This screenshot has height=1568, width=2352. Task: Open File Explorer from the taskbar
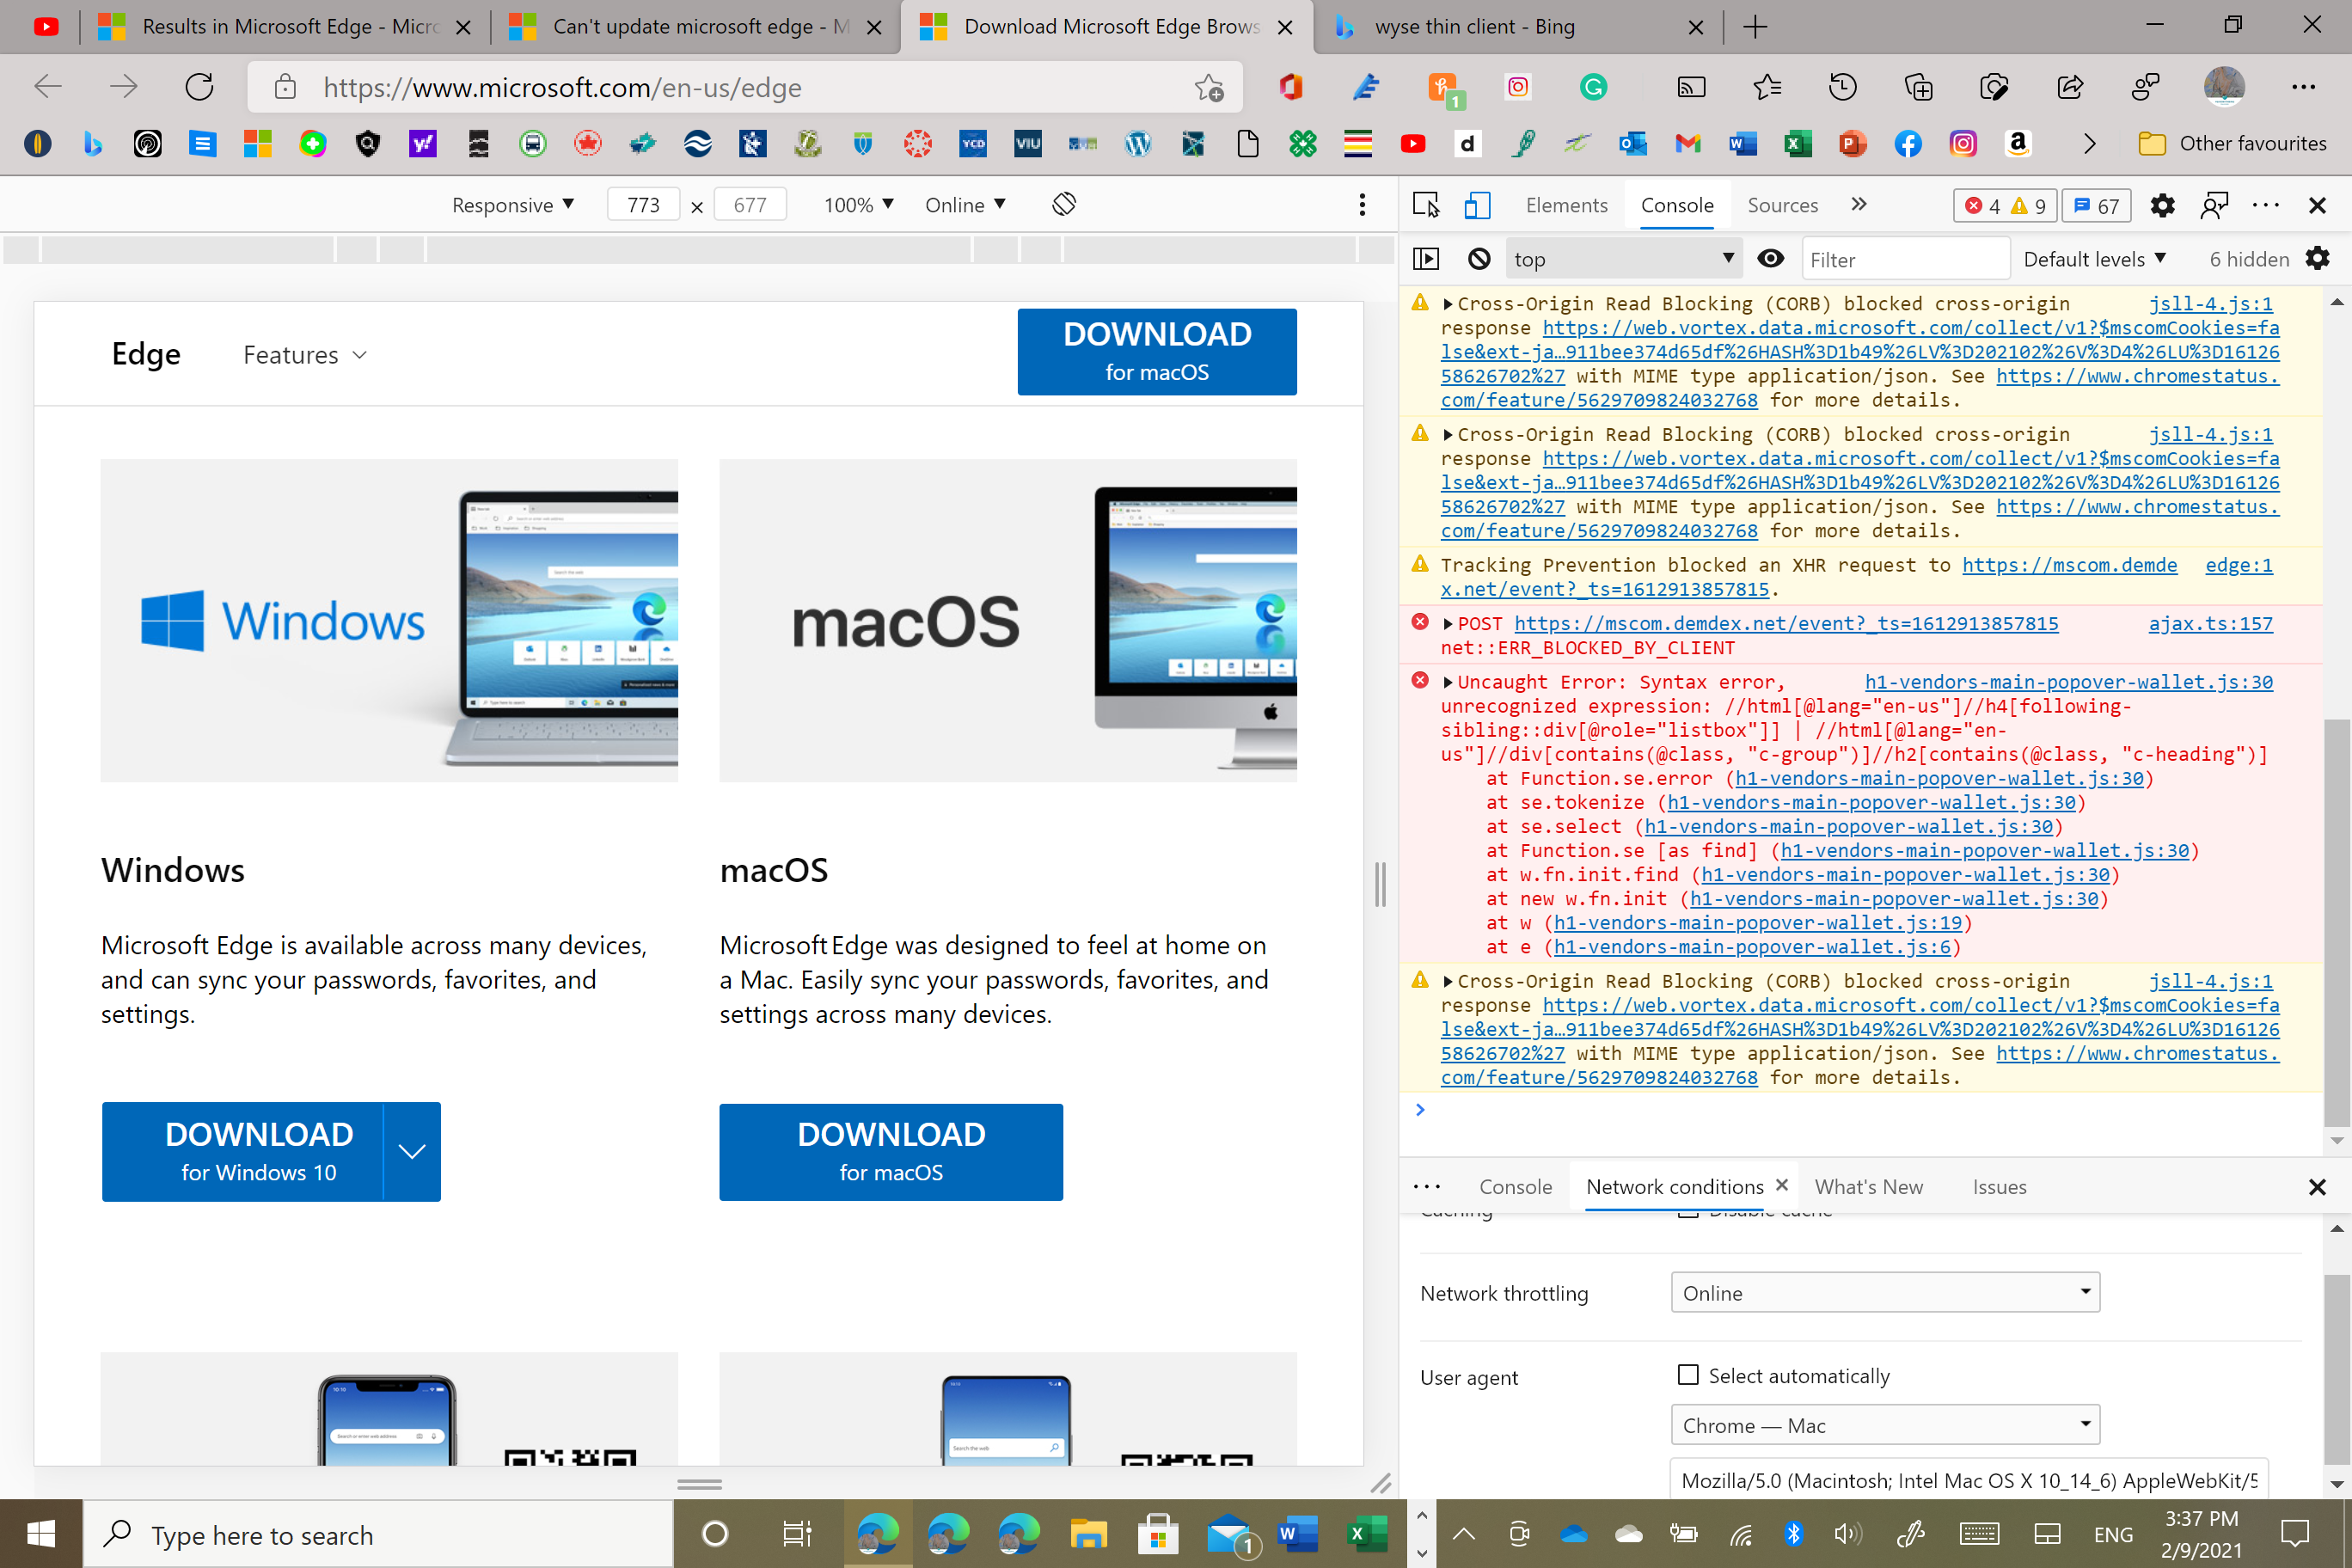(x=1088, y=1533)
